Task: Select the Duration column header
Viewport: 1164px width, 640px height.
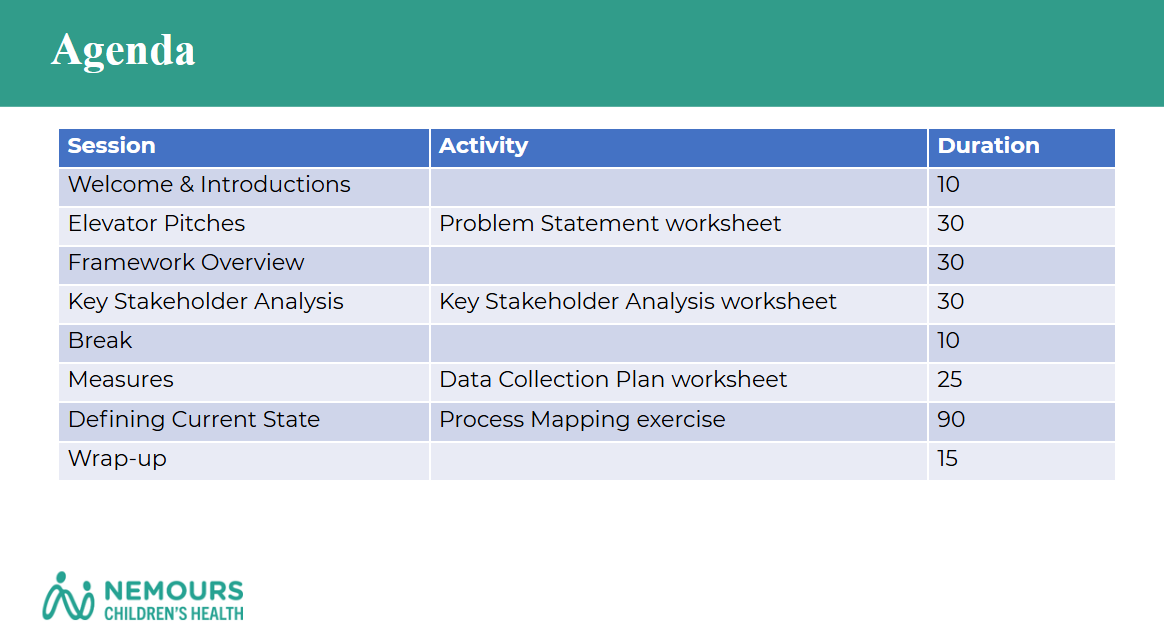Action: 988,146
